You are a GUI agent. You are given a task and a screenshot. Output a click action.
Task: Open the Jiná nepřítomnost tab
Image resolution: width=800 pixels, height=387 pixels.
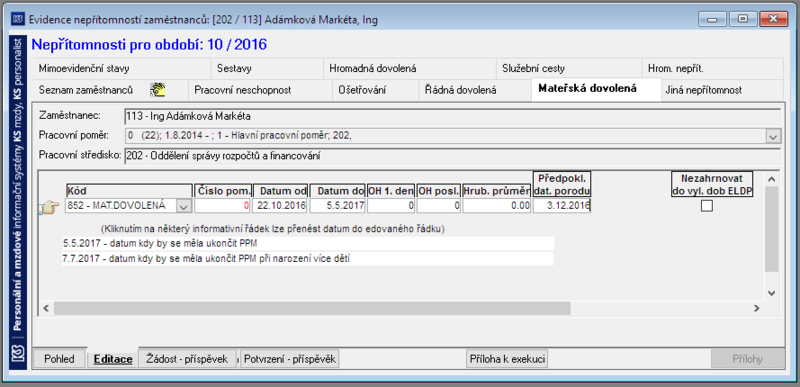pos(722,90)
